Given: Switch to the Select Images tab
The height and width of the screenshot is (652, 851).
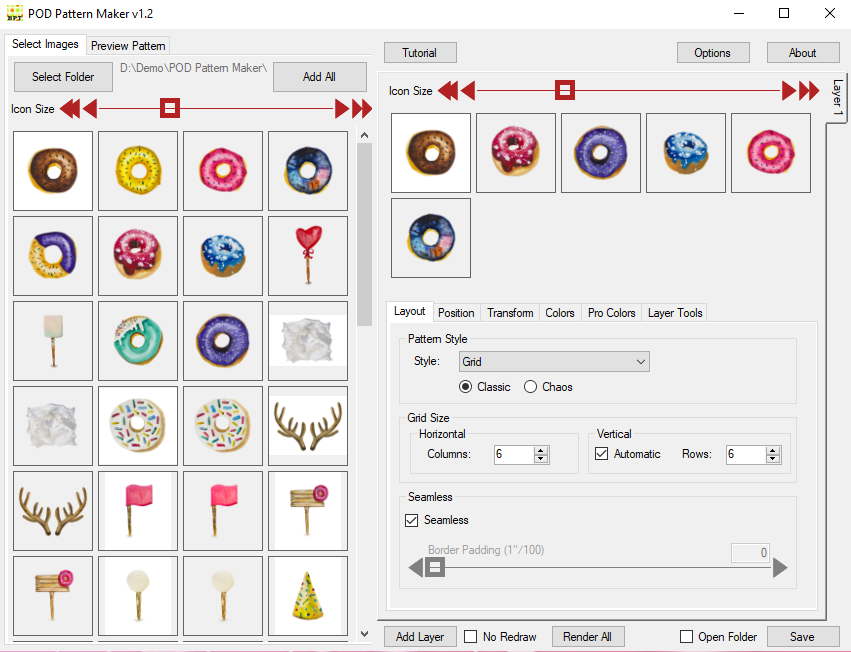Looking at the screenshot, I should coord(45,44).
